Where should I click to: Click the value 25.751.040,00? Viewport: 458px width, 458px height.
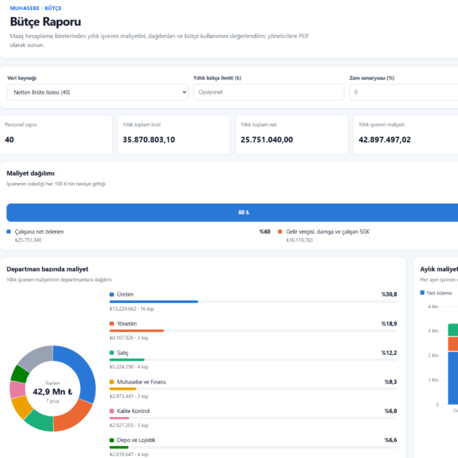pyautogui.click(x=267, y=140)
